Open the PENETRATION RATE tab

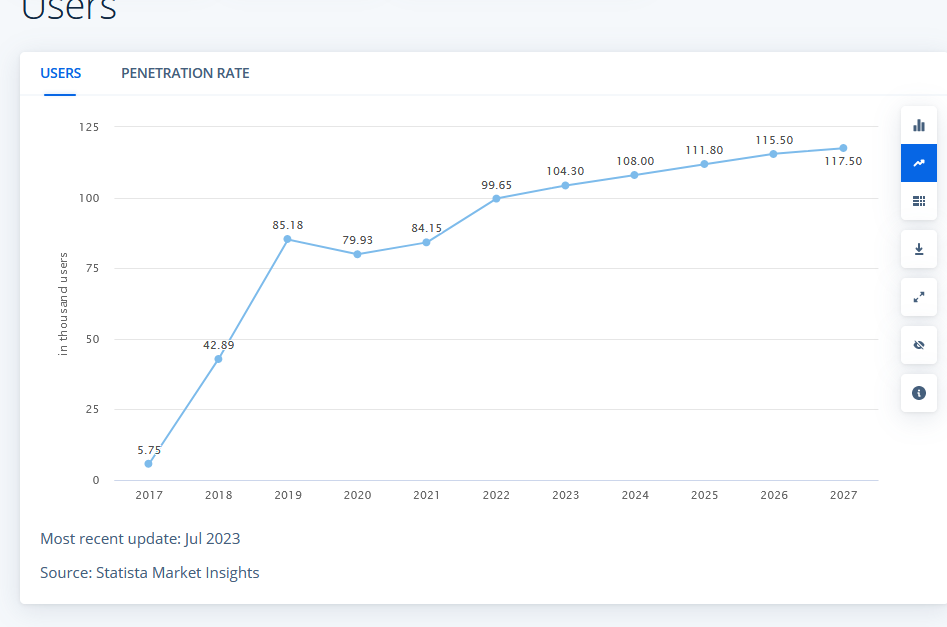[185, 73]
